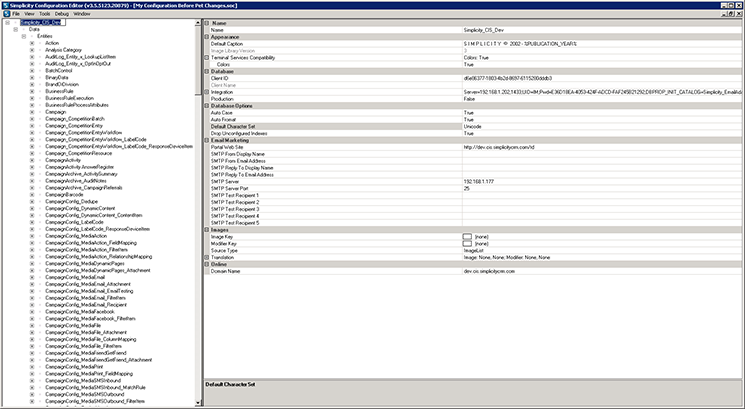Viewport: 745px width, 409px height.
Task: Collapse the Online property category
Action: point(207,264)
